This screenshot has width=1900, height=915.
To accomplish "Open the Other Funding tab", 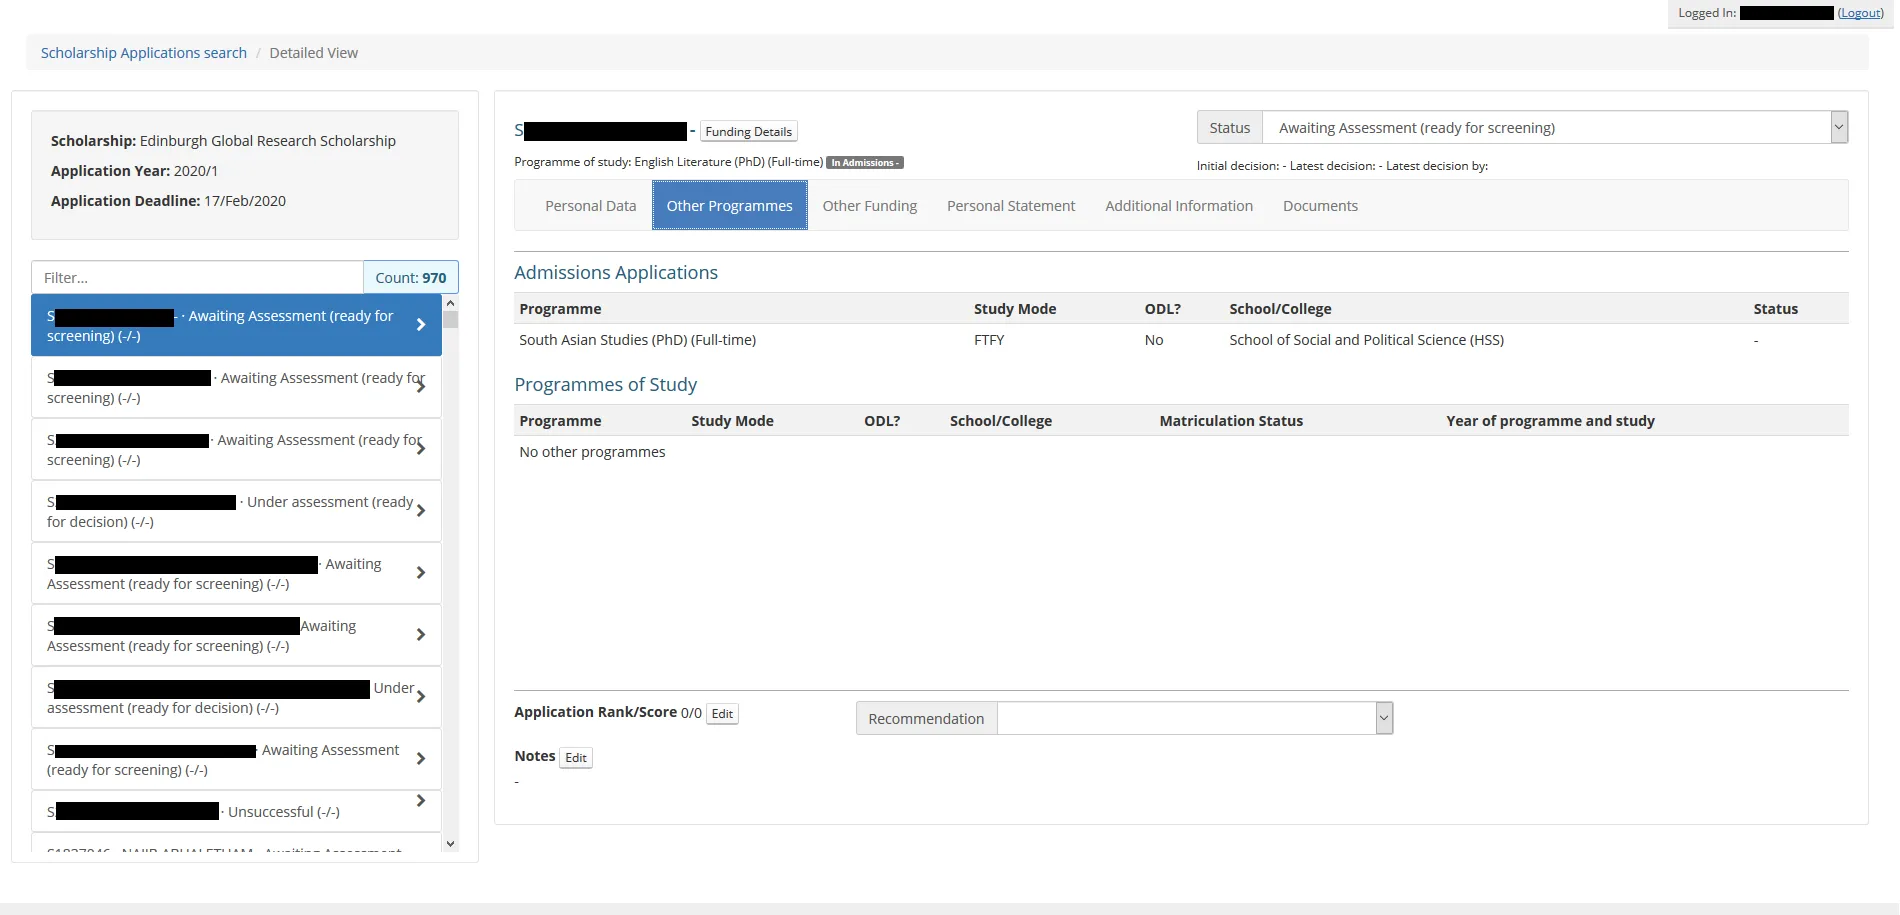I will click(869, 206).
